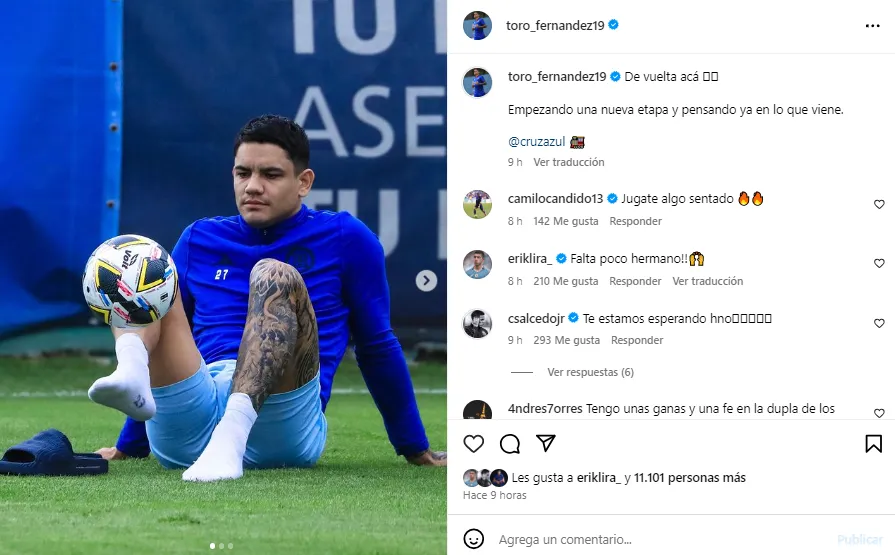The height and width of the screenshot is (555, 895).
Task: Select the second carousel dot indicator
Action: pyautogui.click(x=221, y=546)
